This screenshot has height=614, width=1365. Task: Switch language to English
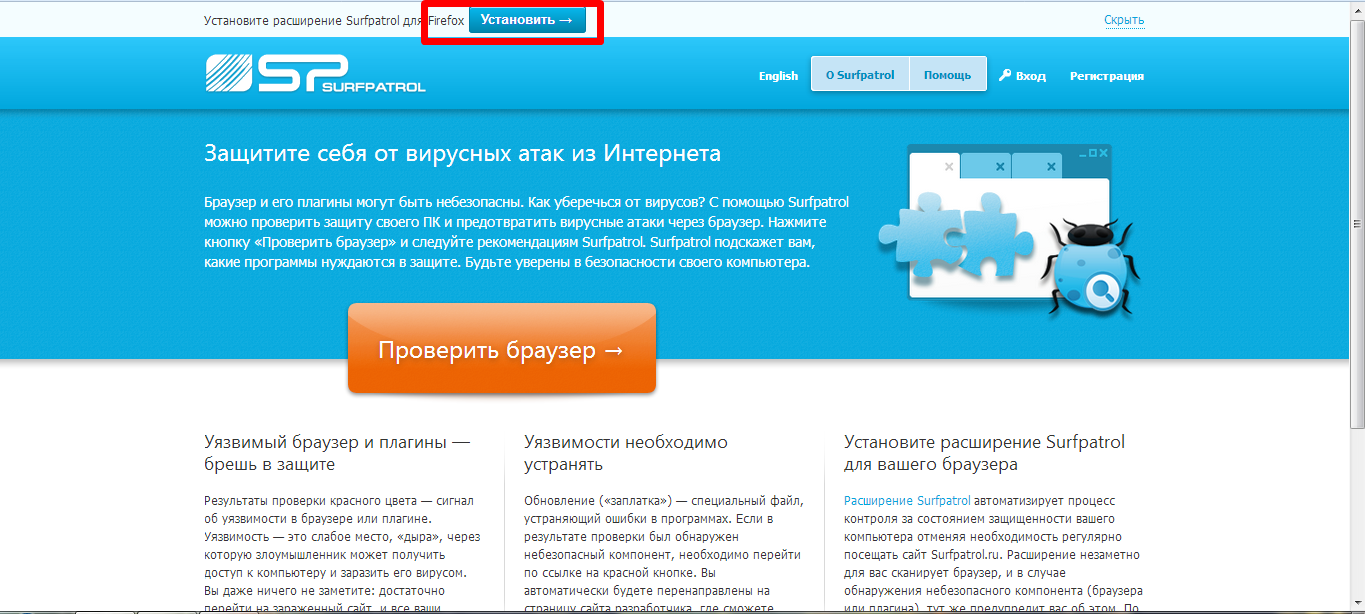coord(778,76)
